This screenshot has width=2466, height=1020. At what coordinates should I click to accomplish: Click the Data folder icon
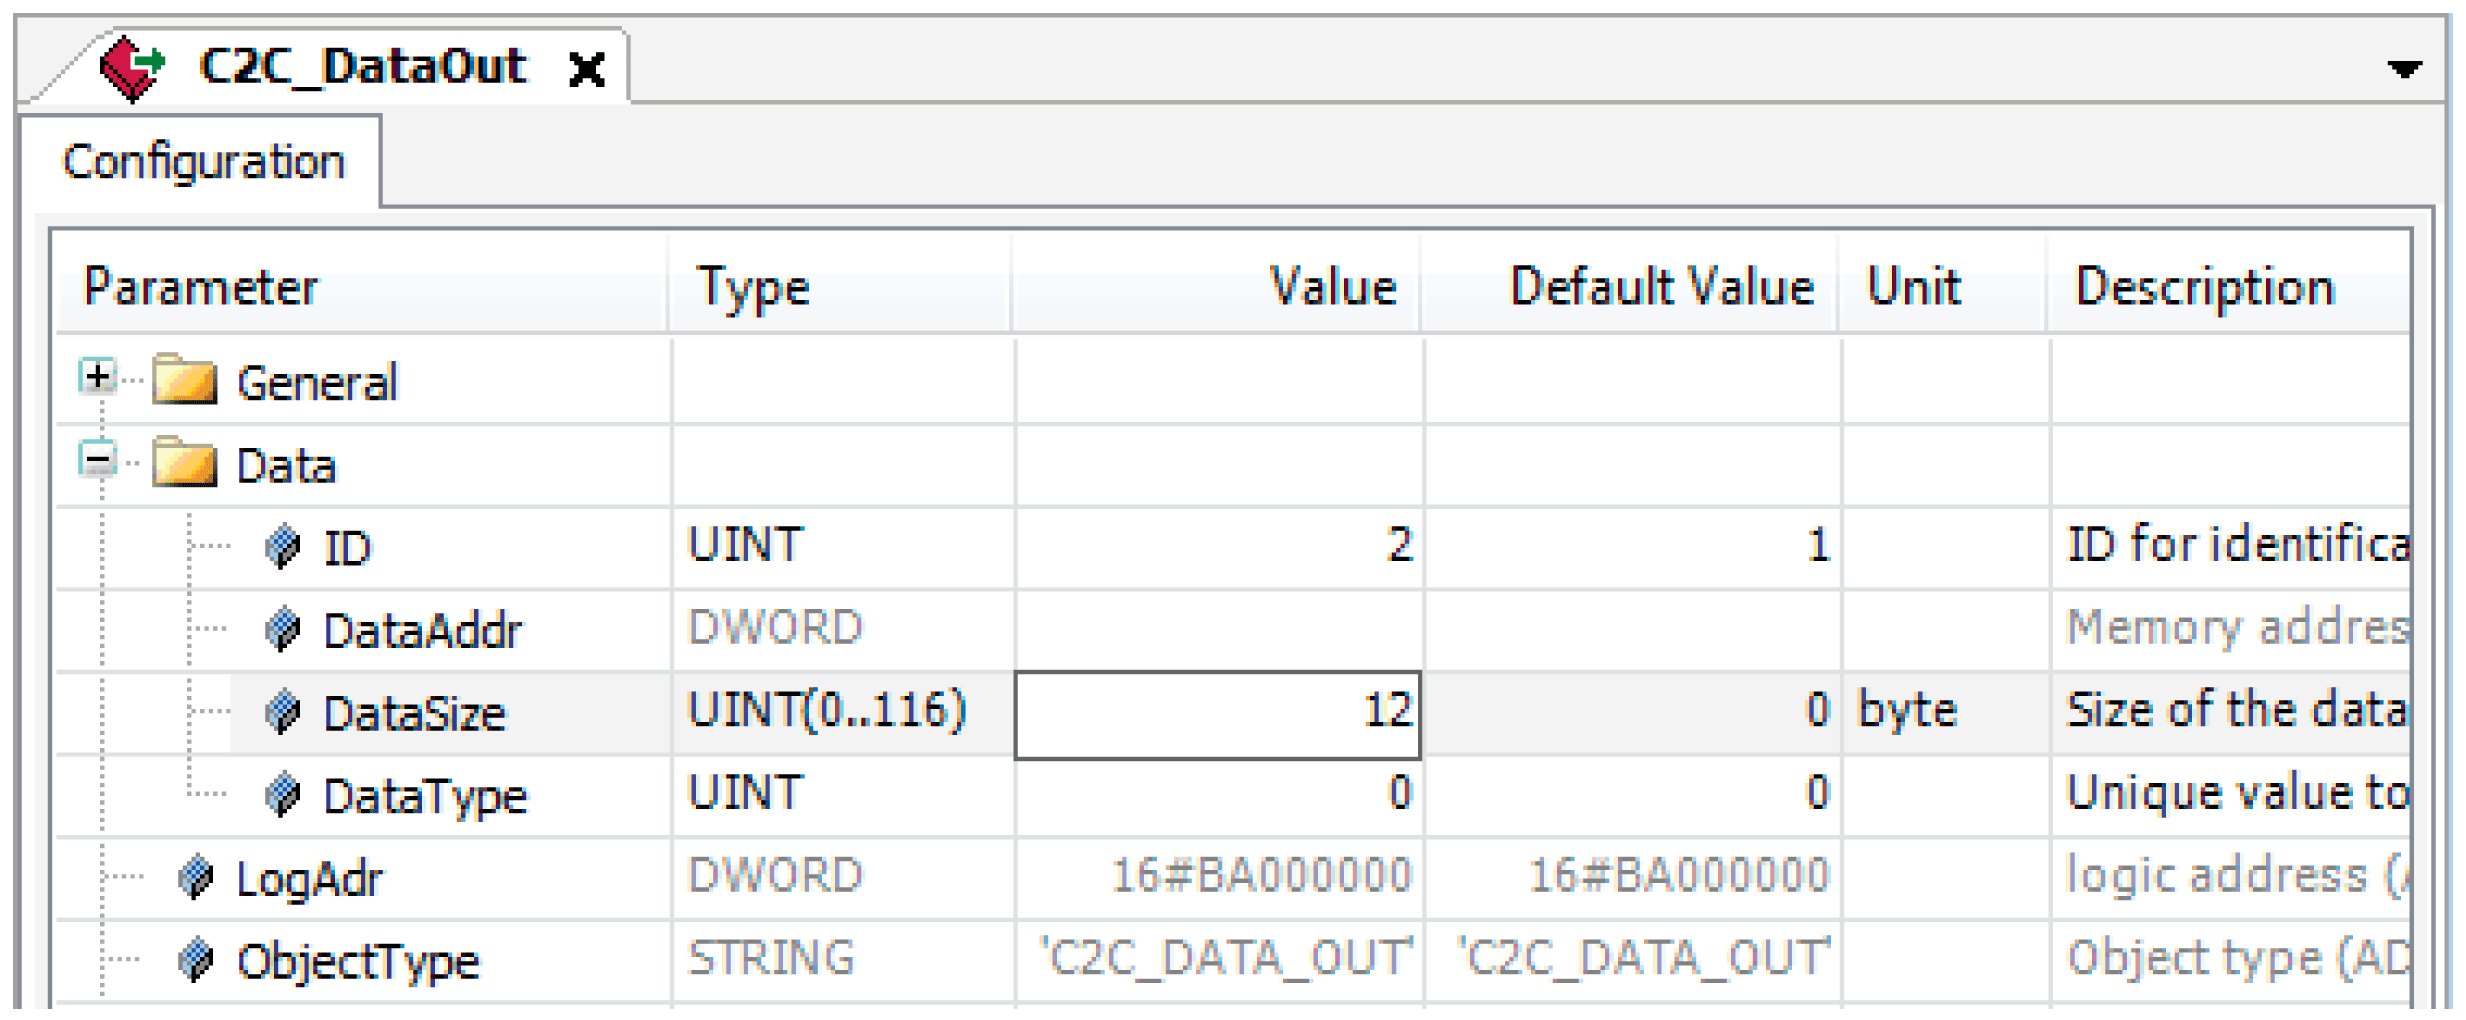pos(184,462)
